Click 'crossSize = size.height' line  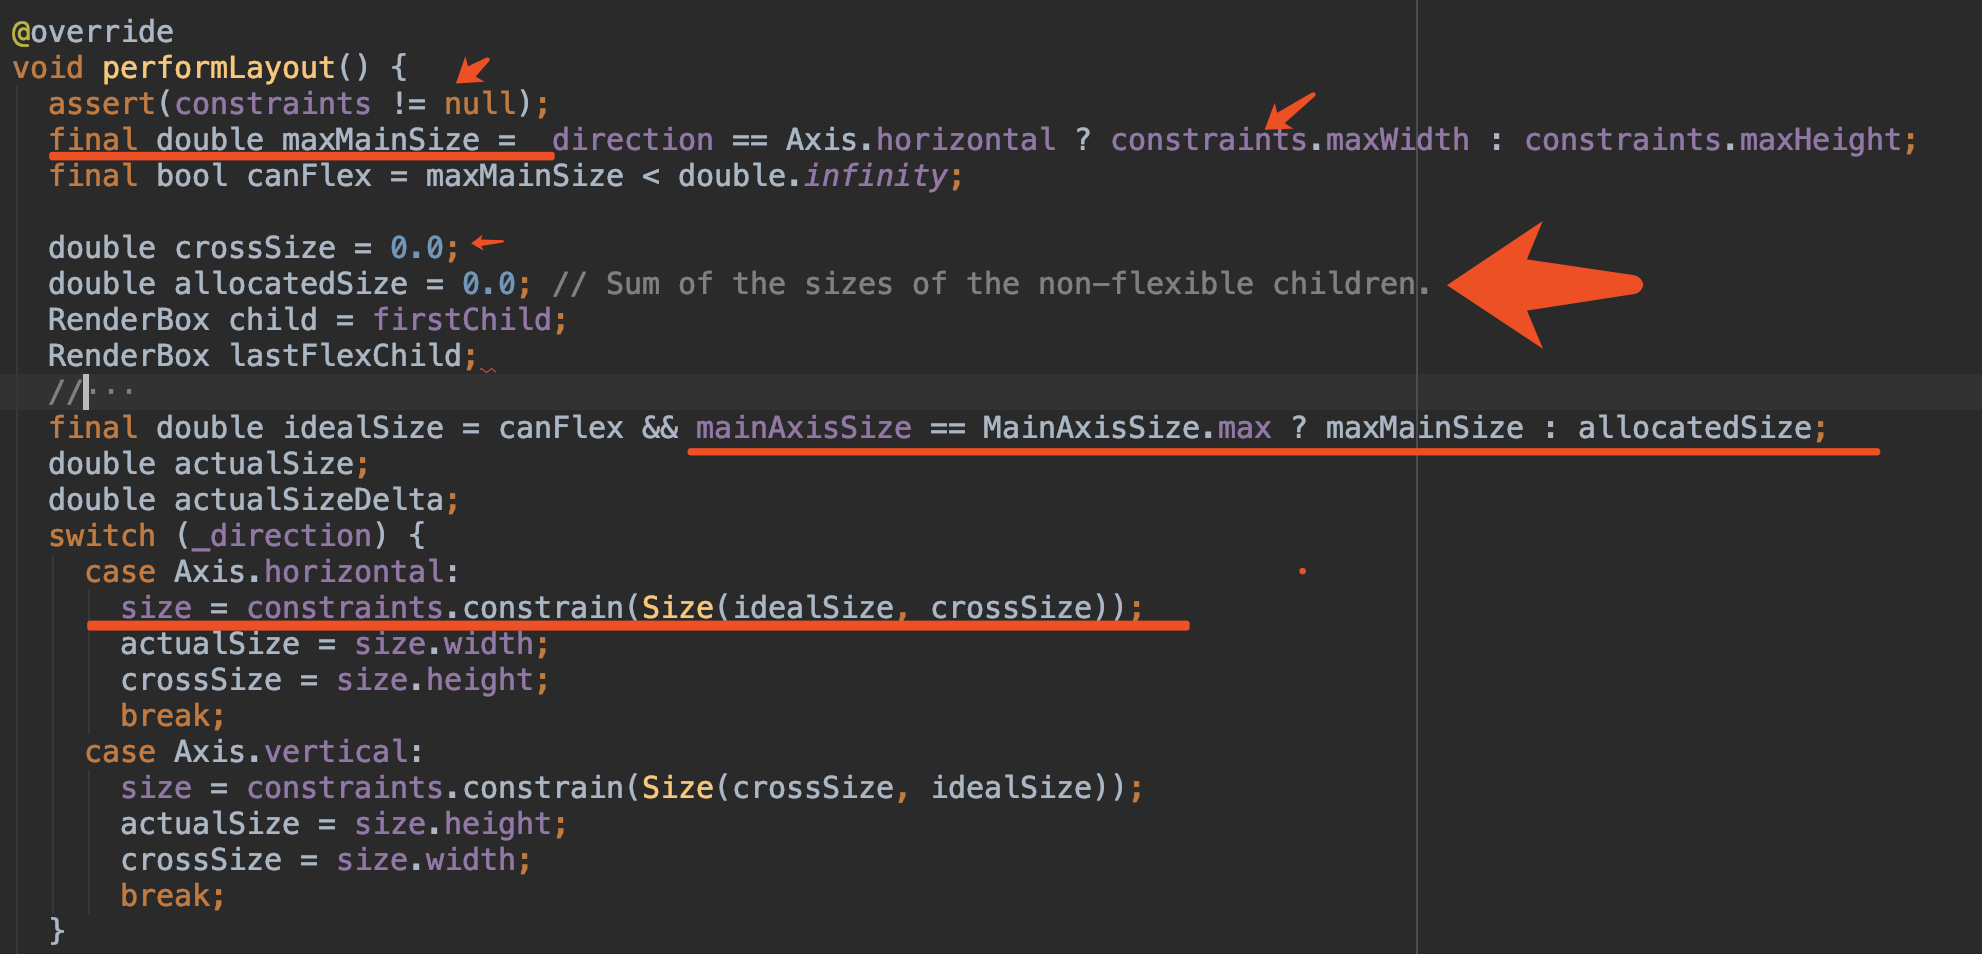pyautogui.click(x=335, y=680)
